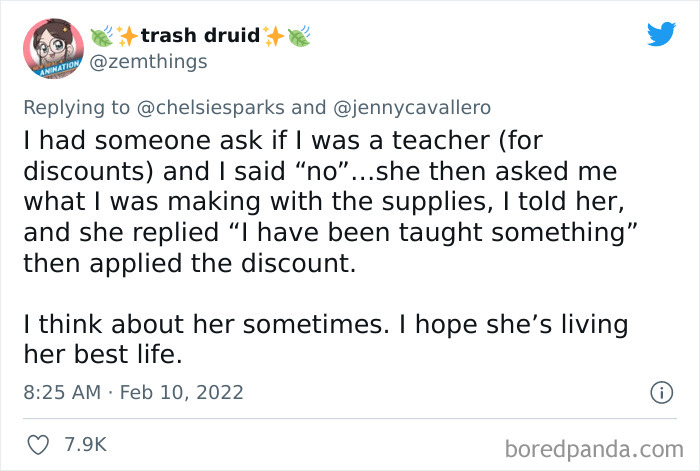Click the Twitter bird logo
This screenshot has width=700, height=471.
click(661, 35)
